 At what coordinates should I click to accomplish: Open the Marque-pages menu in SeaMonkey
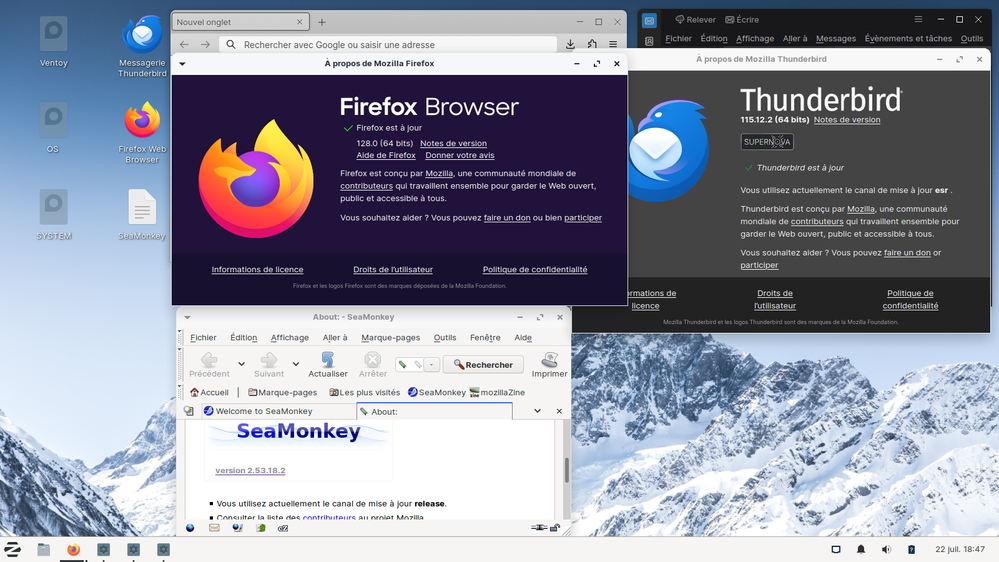390,338
